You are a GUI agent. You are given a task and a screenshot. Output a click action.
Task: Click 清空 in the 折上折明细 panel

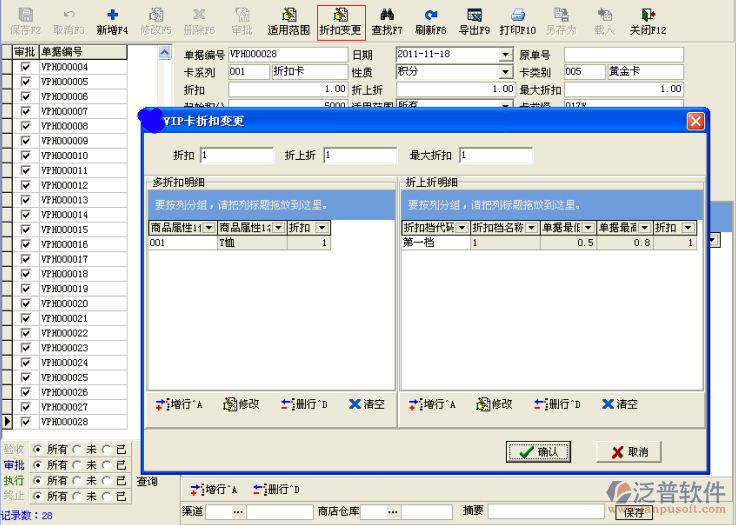[618, 404]
